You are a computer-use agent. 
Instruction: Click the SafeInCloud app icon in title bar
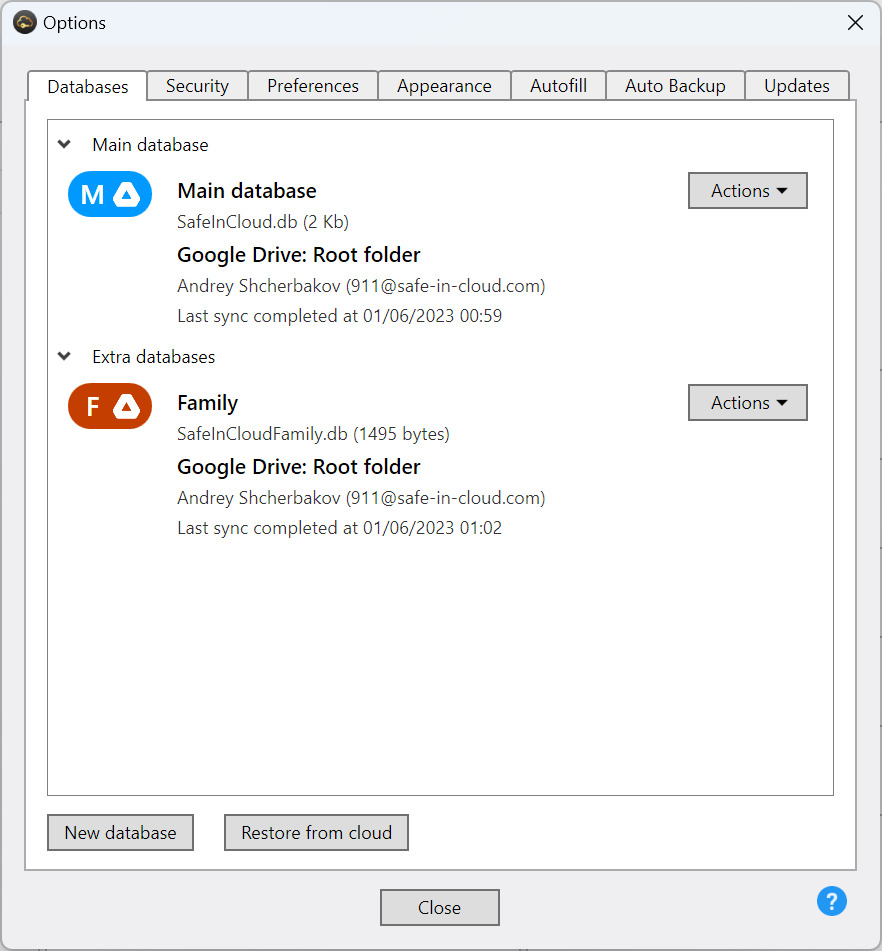(x=25, y=22)
